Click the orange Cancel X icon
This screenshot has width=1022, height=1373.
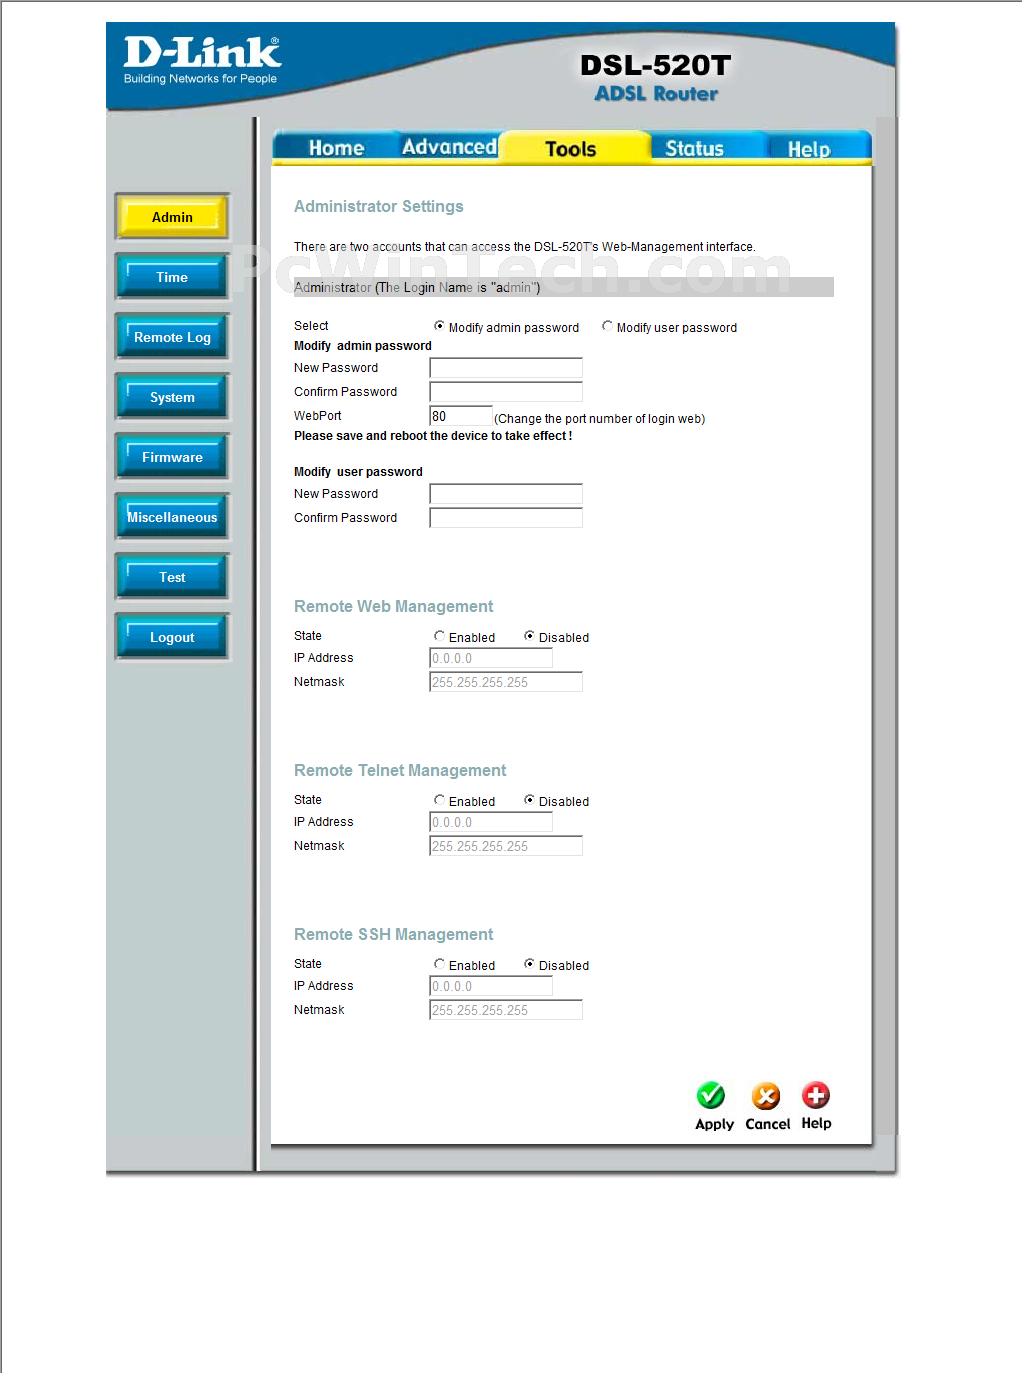[x=766, y=1096]
